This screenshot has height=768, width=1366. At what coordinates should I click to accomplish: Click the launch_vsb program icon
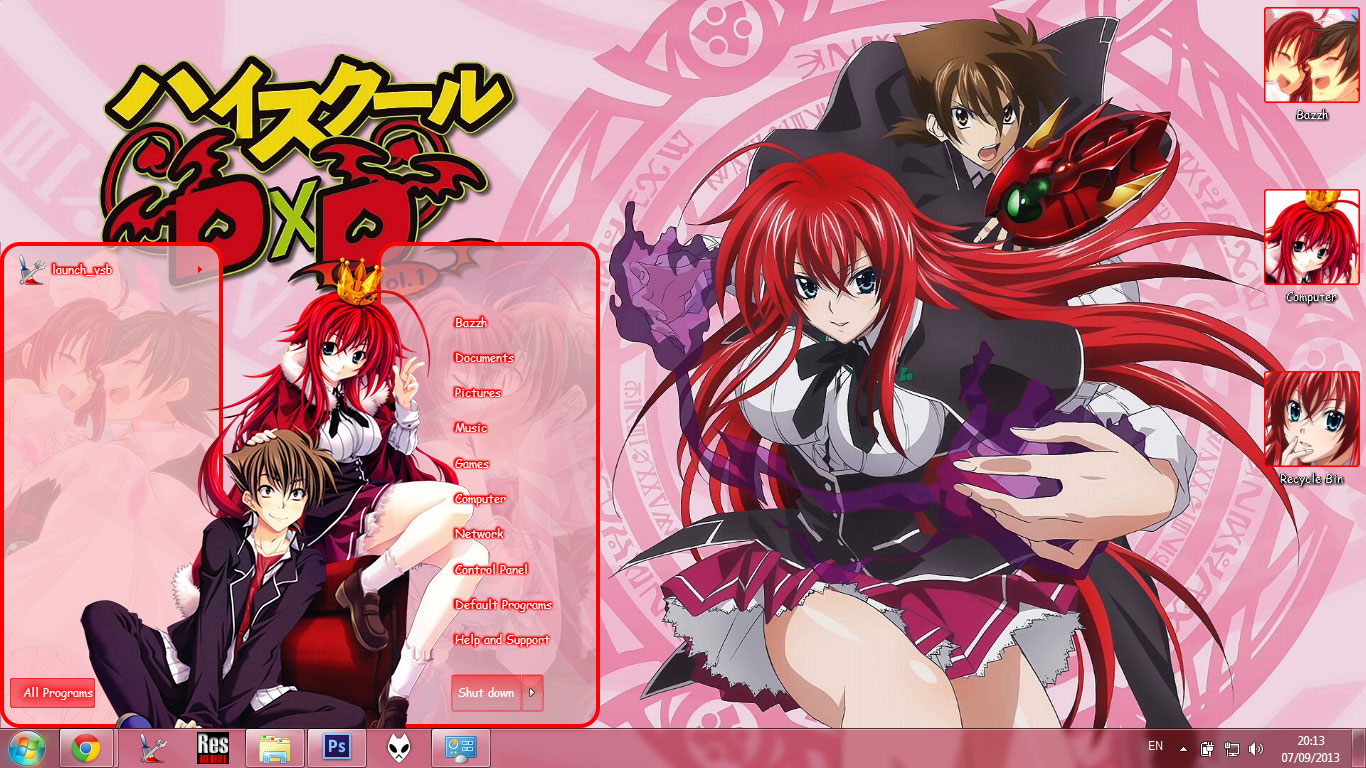(x=30, y=270)
